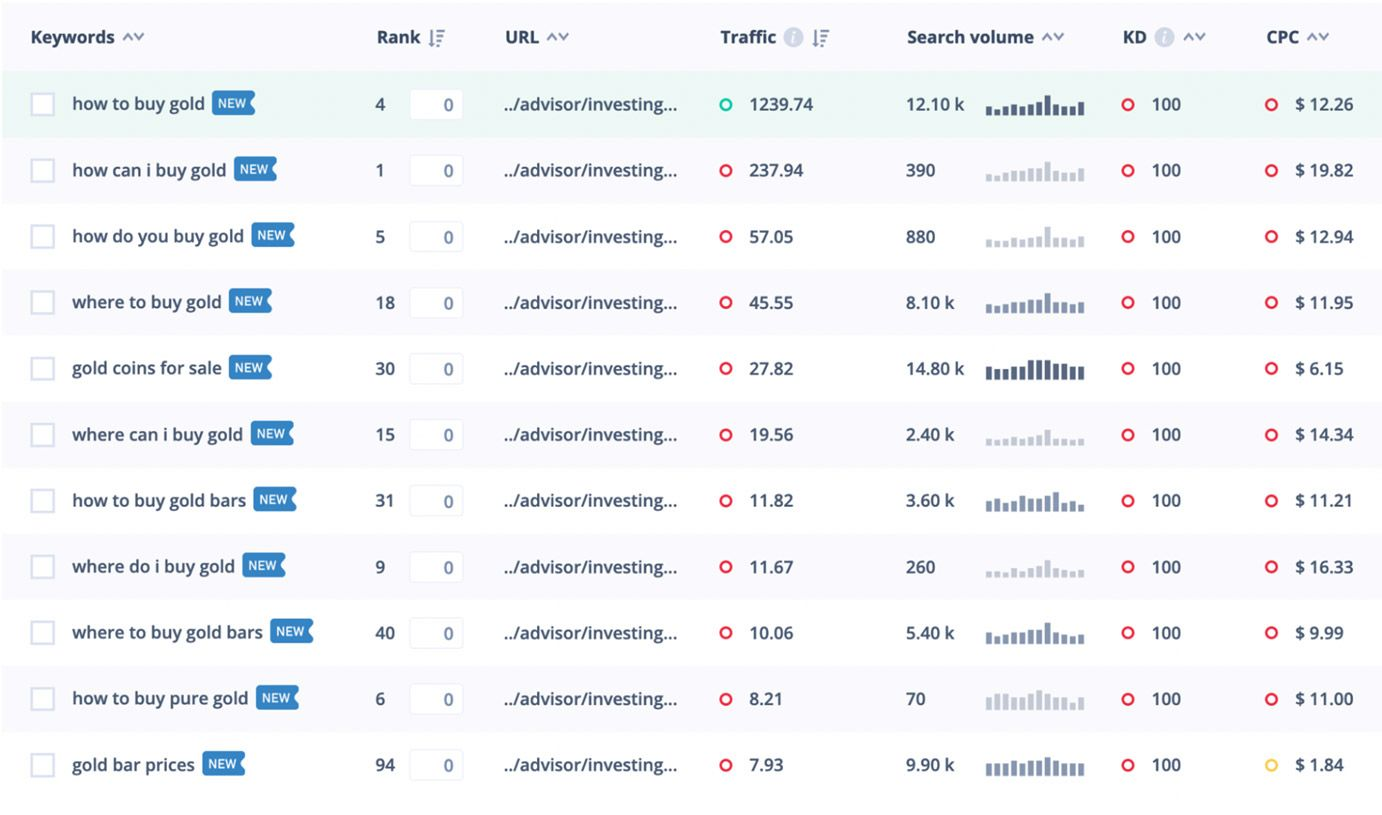This screenshot has height=815, width=1382.
Task: Open URL link for 'where to buy gold'
Action: pyautogui.click(x=590, y=302)
